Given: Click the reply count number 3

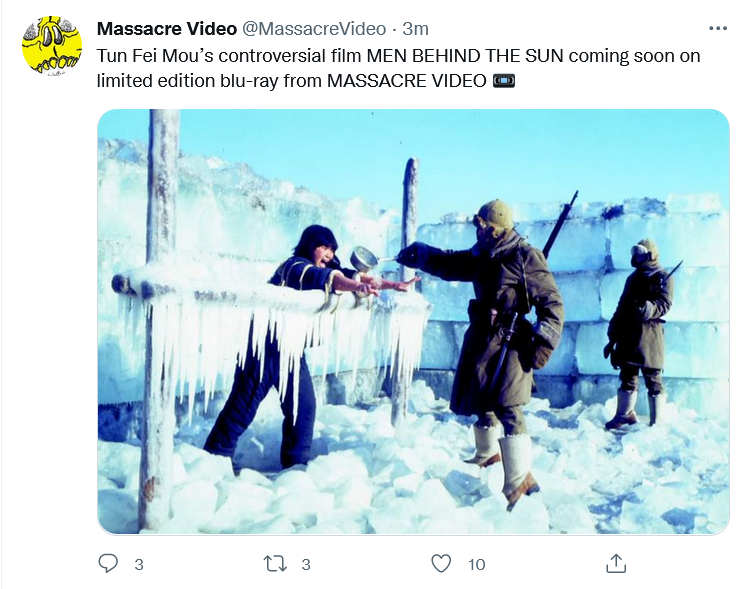Looking at the screenshot, I should [x=139, y=565].
